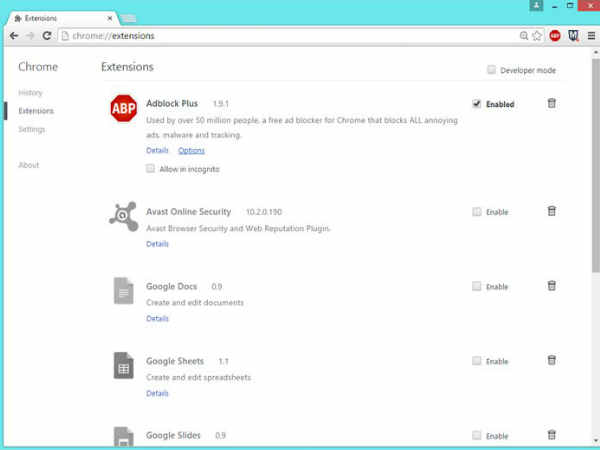Click the Google Slides extension name
The height and width of the screenshot is (450, 600).
coord(173,435)
